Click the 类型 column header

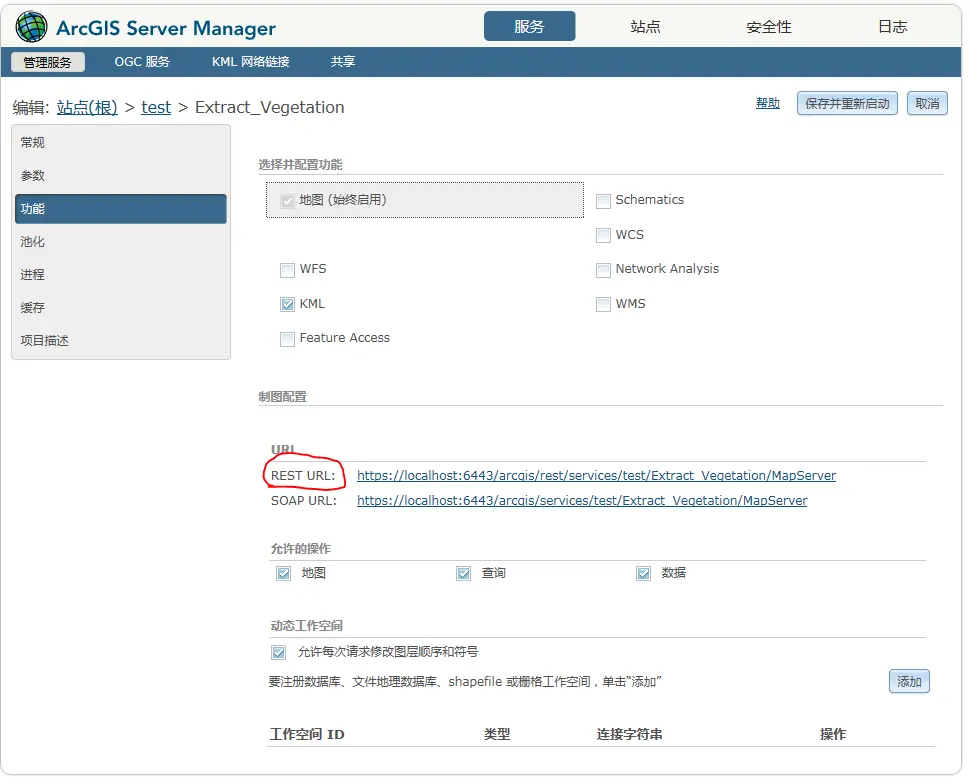(497, 735)
